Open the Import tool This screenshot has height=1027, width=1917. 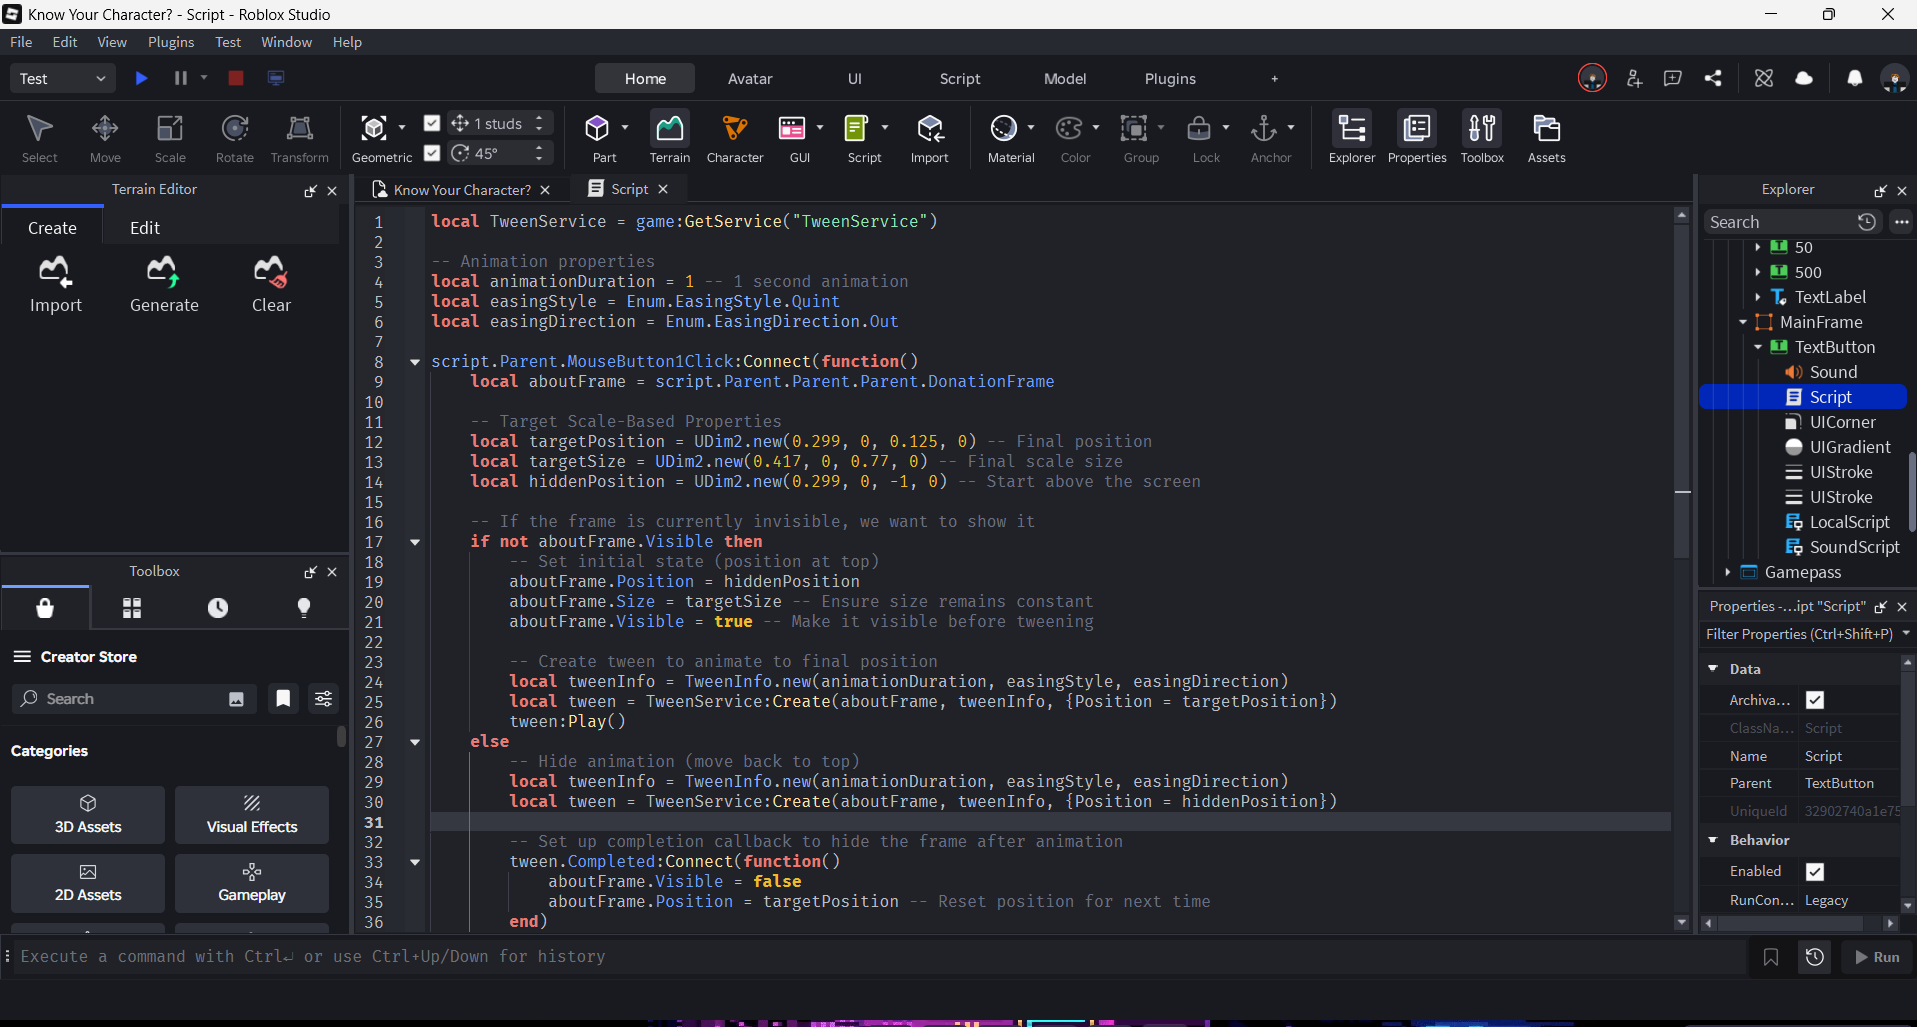930,138
